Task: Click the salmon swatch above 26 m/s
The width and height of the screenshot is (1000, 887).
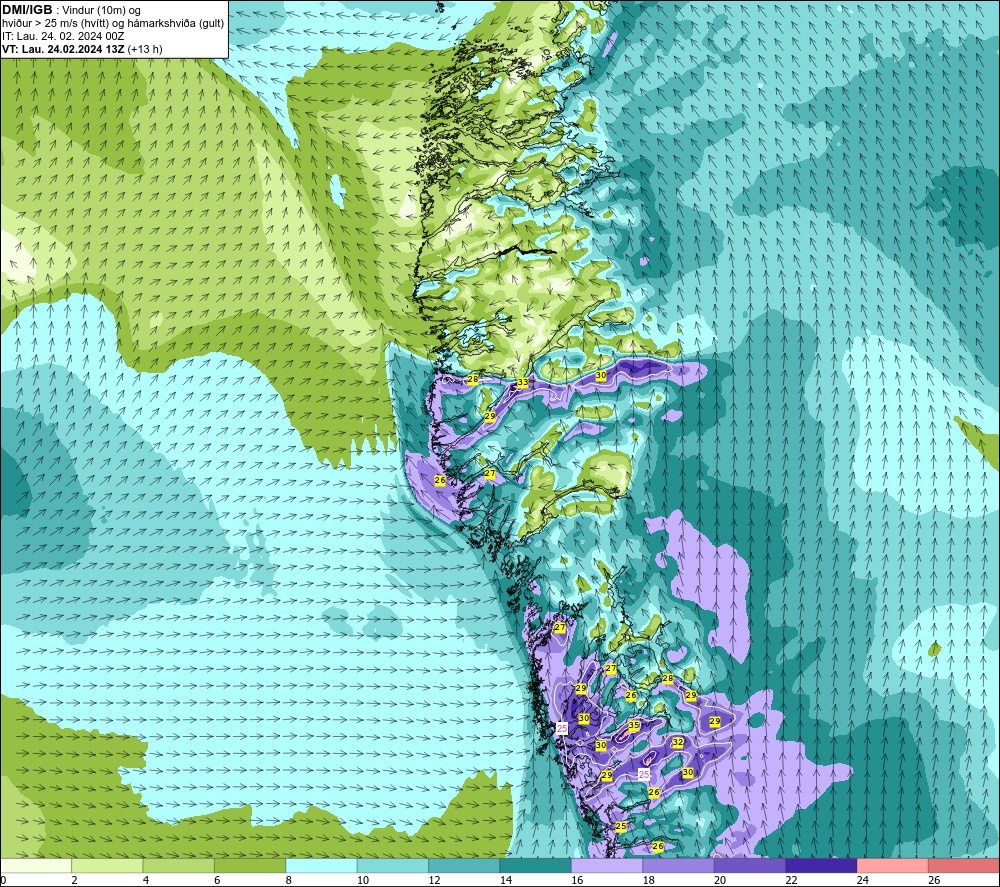Action: pos(964,865)
